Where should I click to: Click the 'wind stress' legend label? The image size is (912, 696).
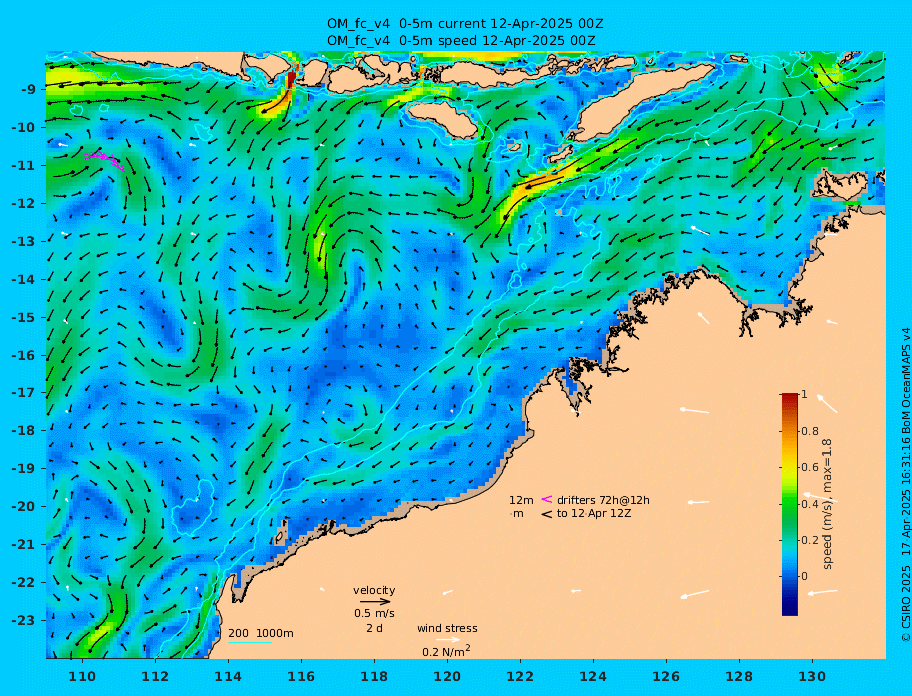click(447, 628)
